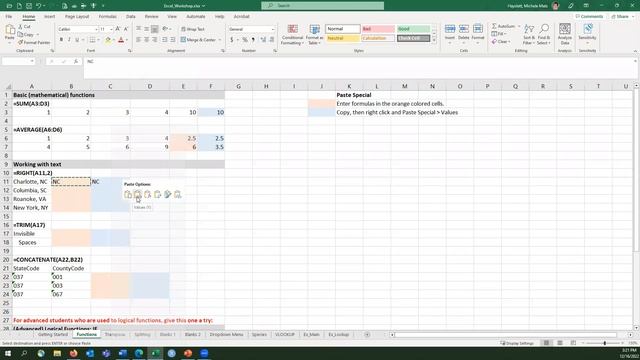
Task: Click the AutoSum button
Action: pyautogui.click(x=504, y=26)
